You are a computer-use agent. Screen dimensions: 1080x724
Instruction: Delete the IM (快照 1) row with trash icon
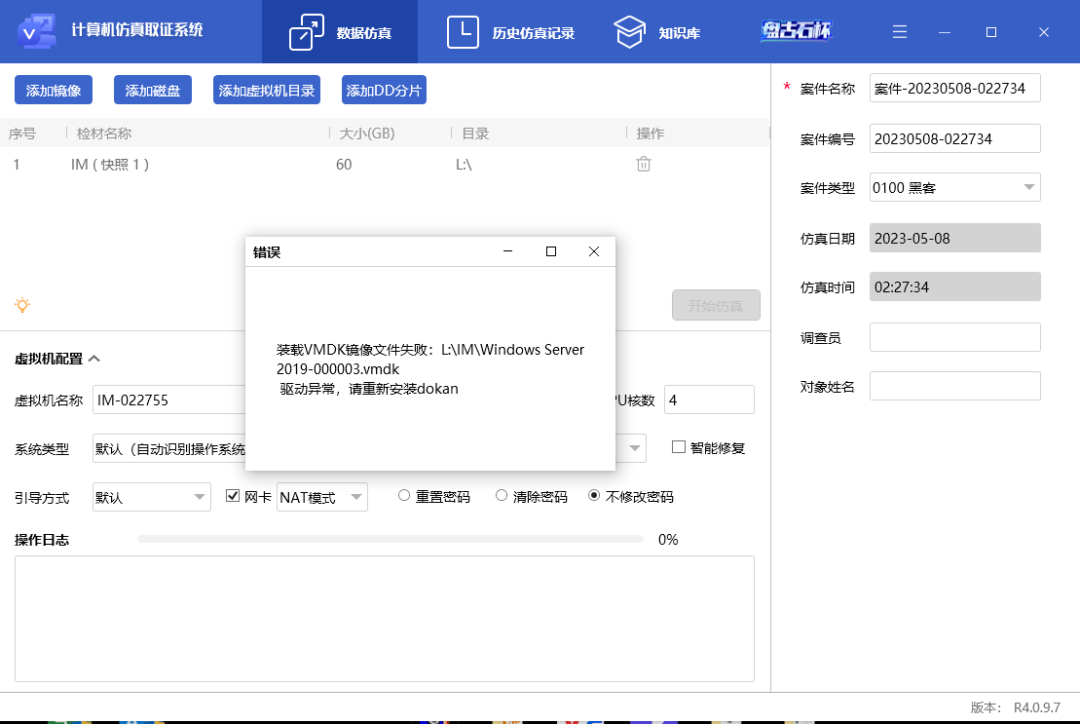click(x=643, y=164)
